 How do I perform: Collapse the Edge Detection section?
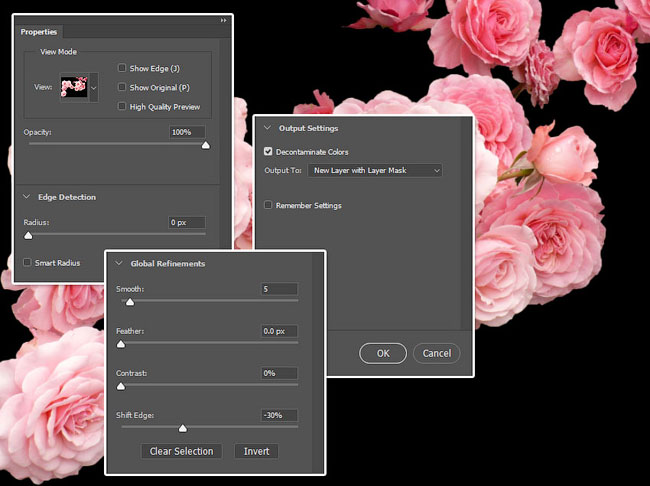27,197
